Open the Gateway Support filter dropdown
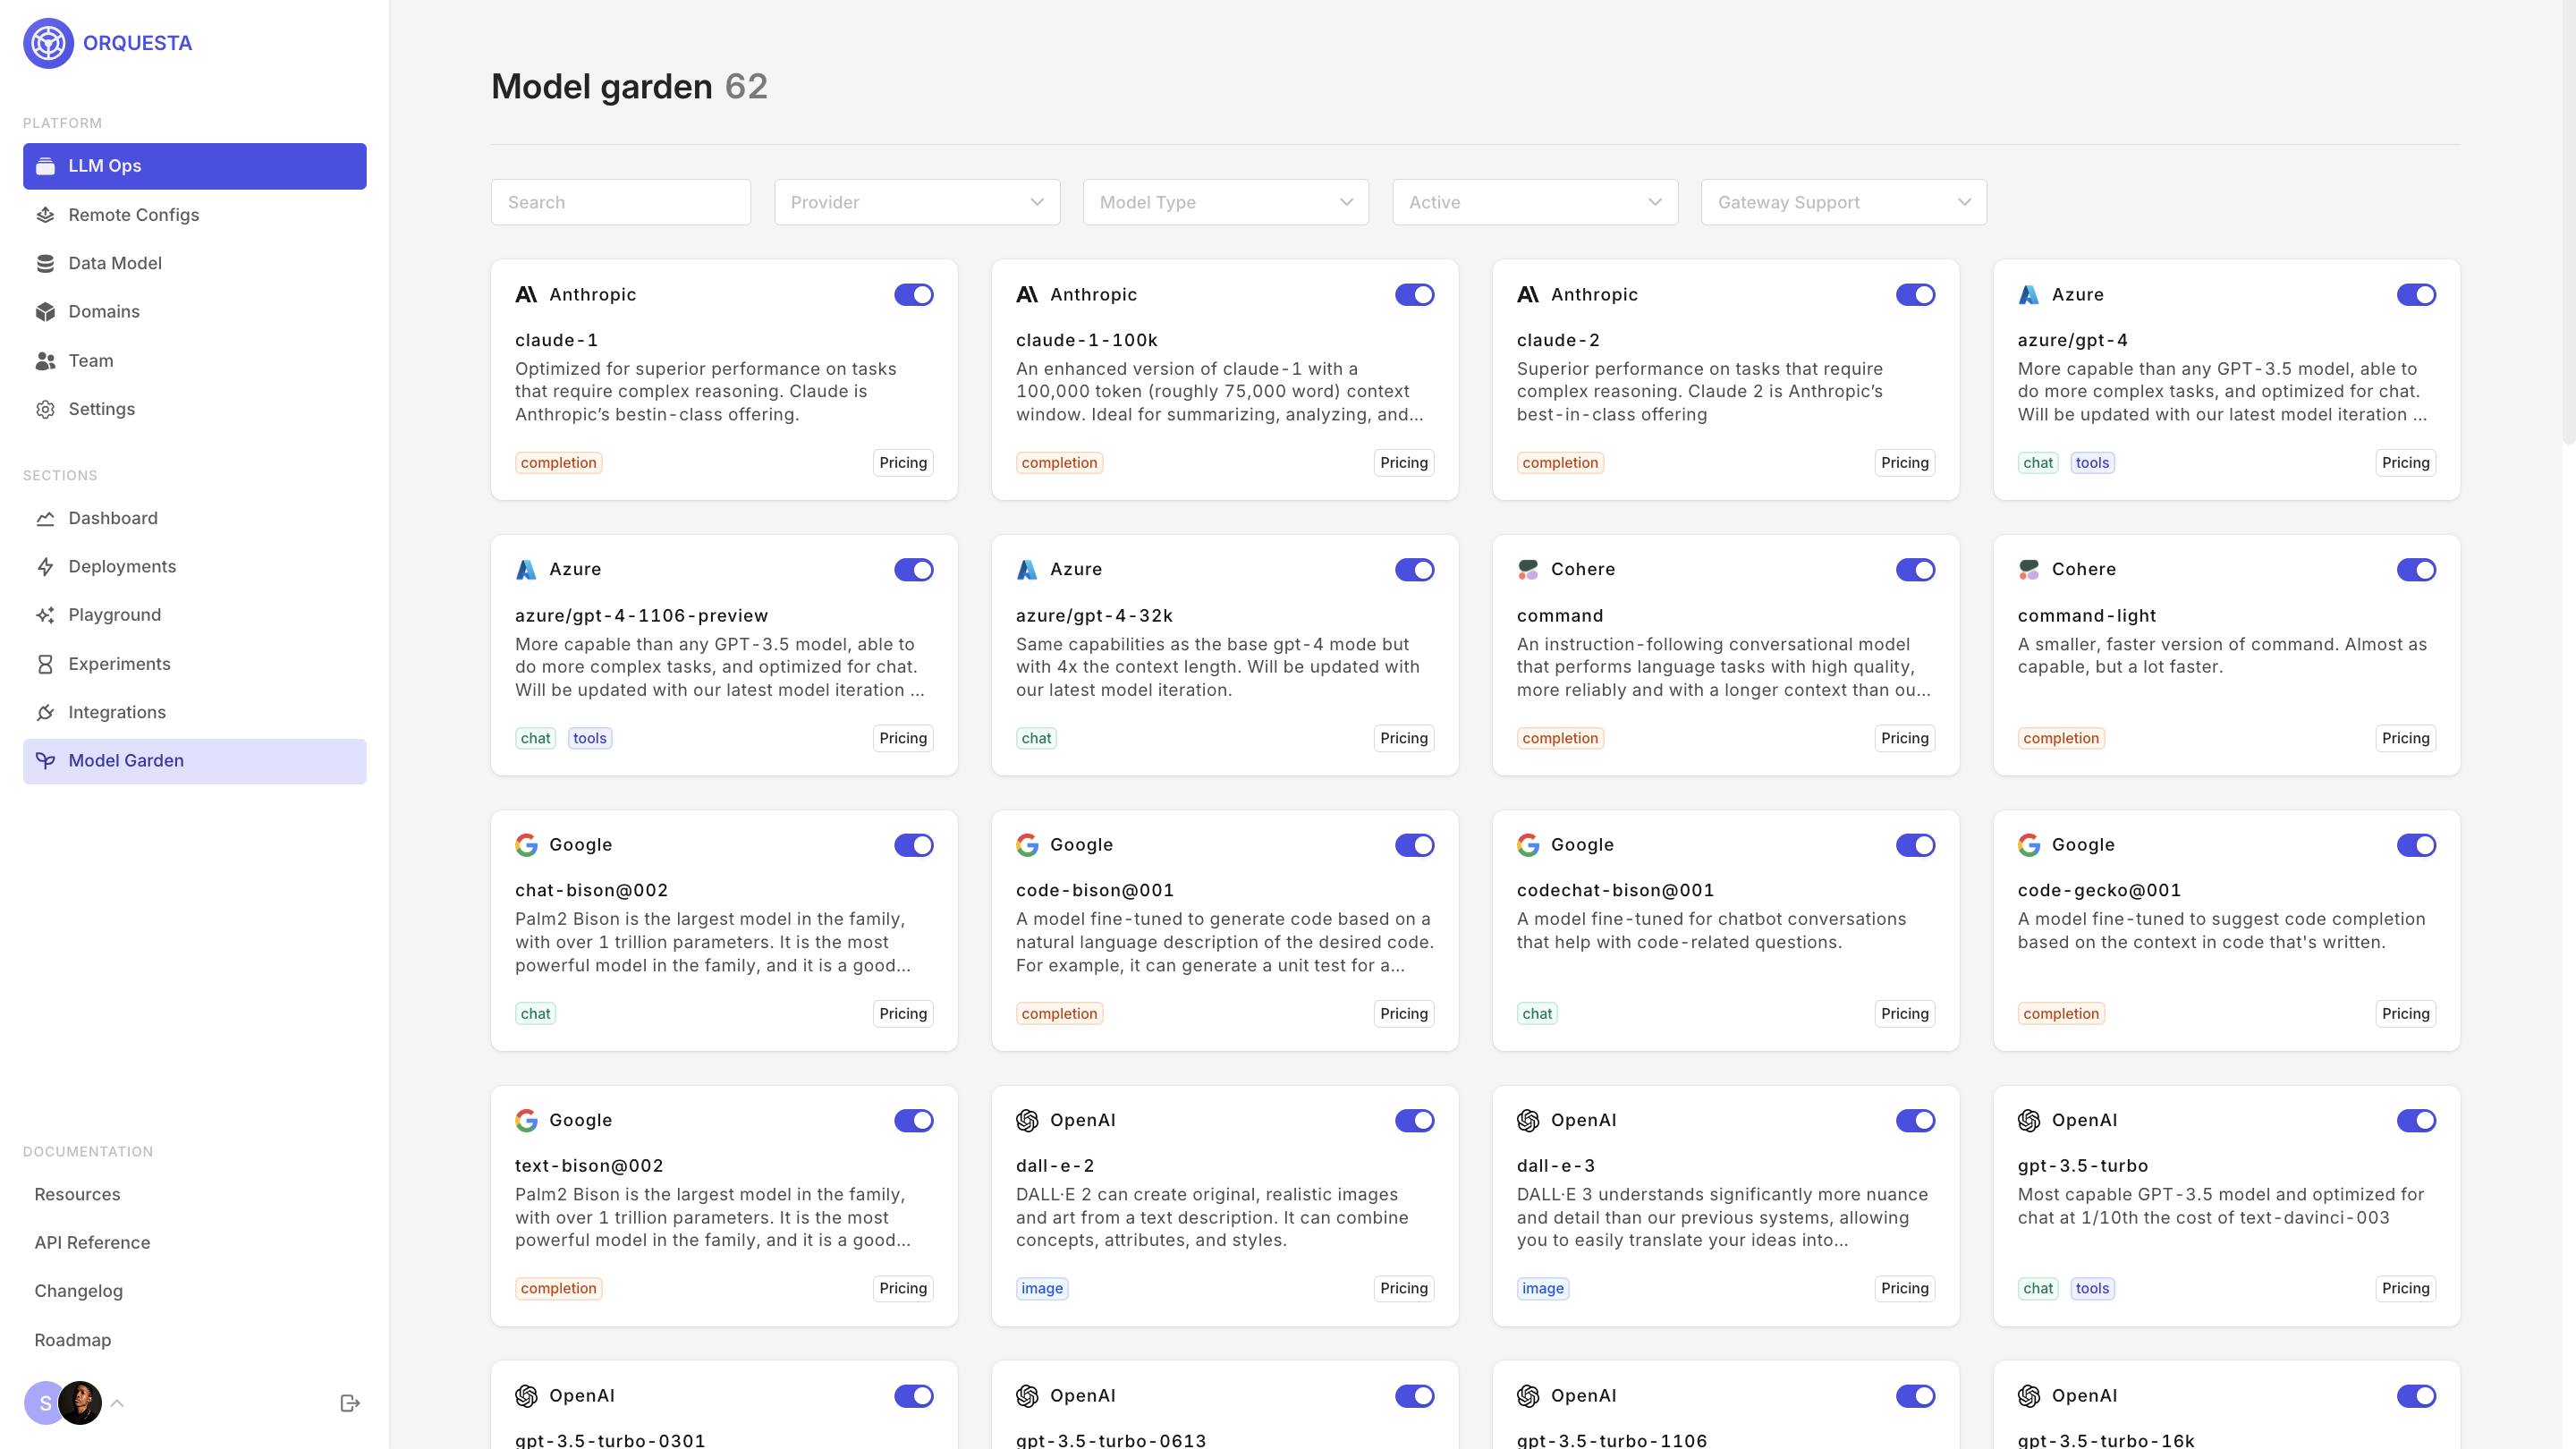The width and height of the screenshot is (2576, 1449). pyautogui.click(x=1843, y=202)
